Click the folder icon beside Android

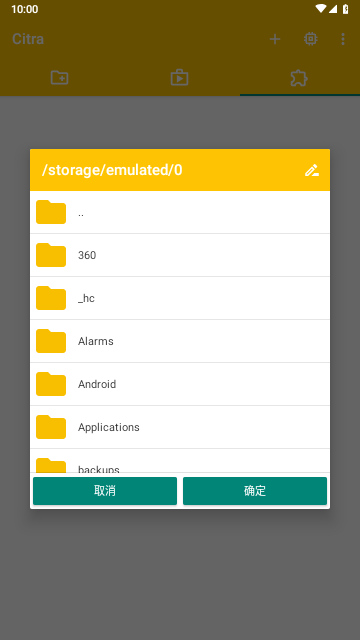(x=51, y=384)
